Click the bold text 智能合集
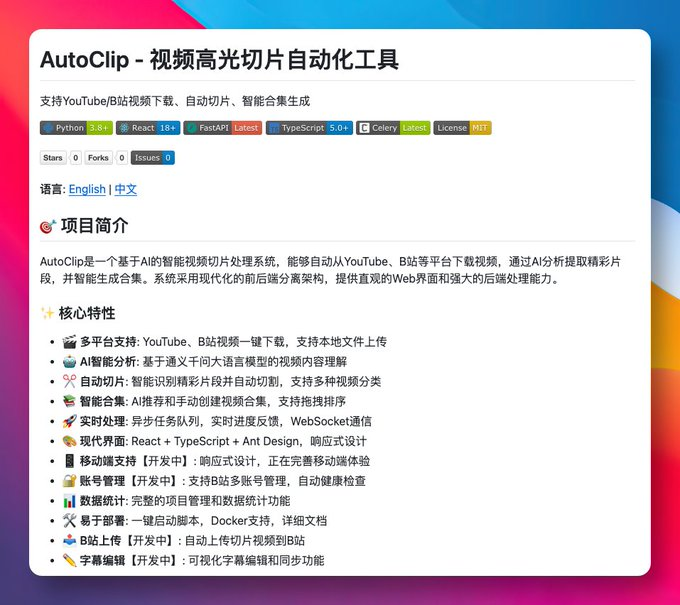 point(102,402)
